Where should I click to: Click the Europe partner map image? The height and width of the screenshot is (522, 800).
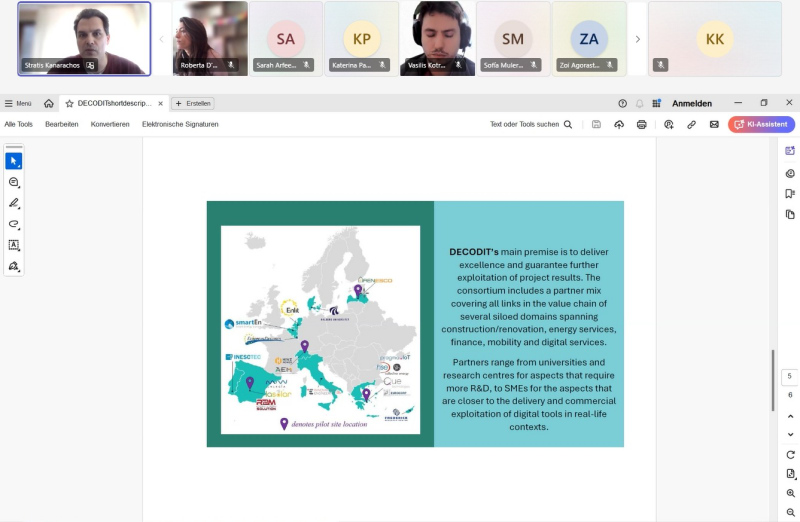[x=320, y=330]
